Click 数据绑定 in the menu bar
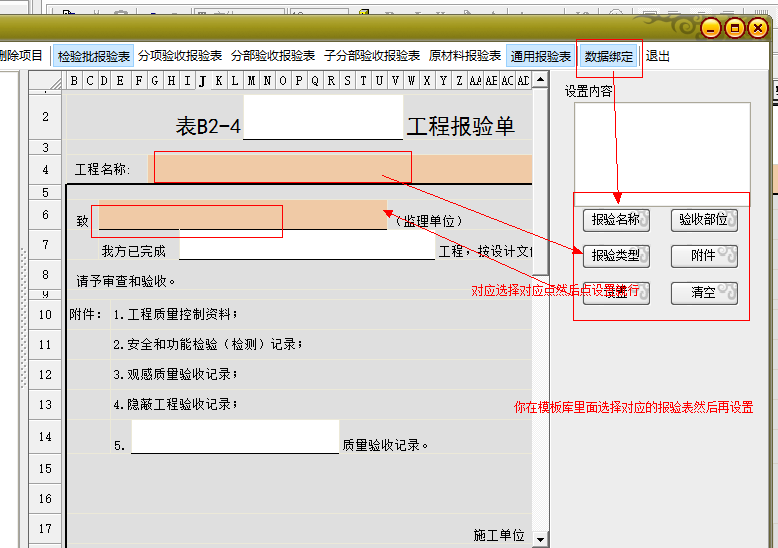The width and height of the screenshot is (778, 548). [x=609, y=57]
